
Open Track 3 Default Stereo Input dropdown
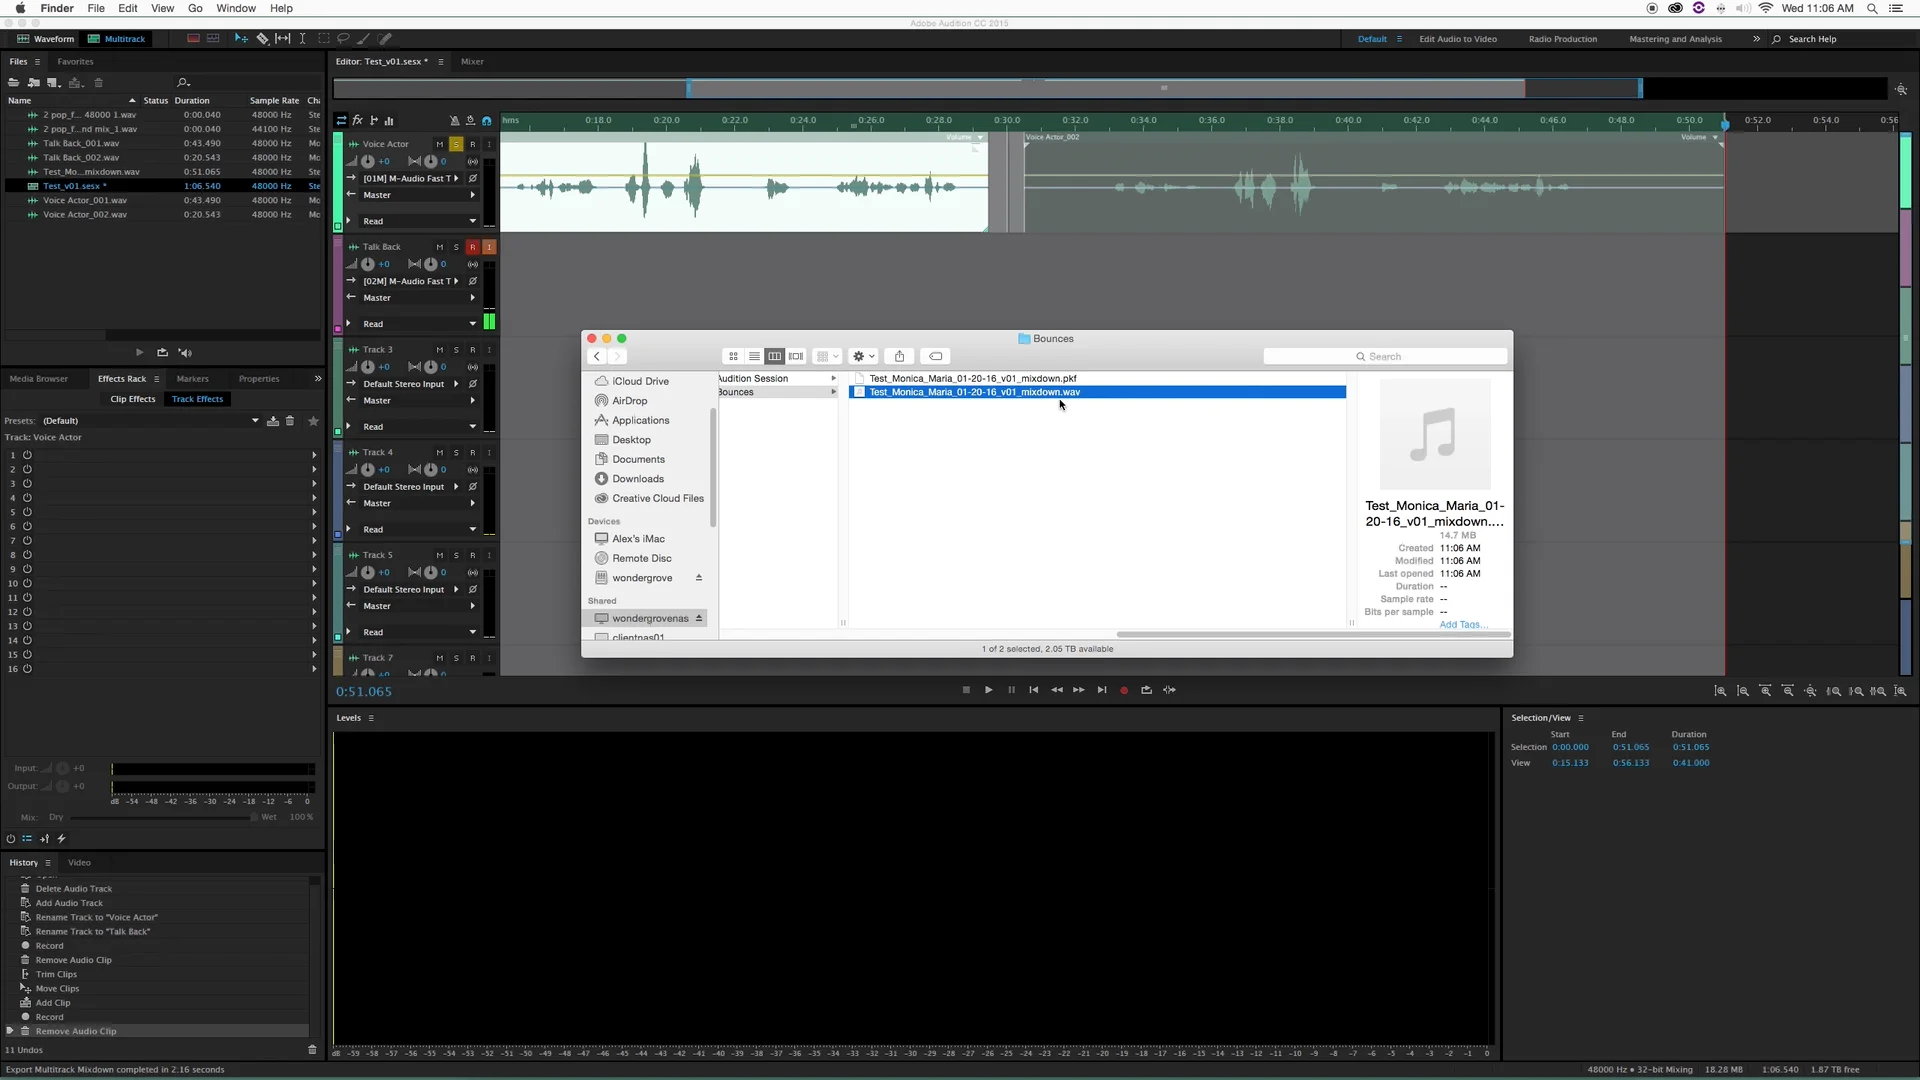[x=411, y=384]
